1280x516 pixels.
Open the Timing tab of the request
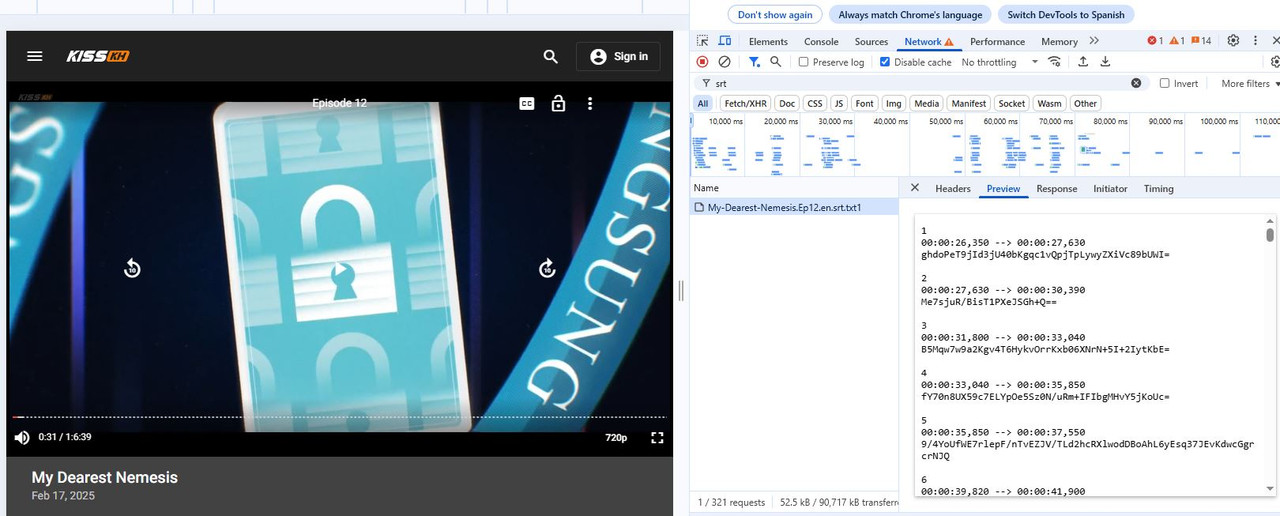click(x=1159, y=189)
